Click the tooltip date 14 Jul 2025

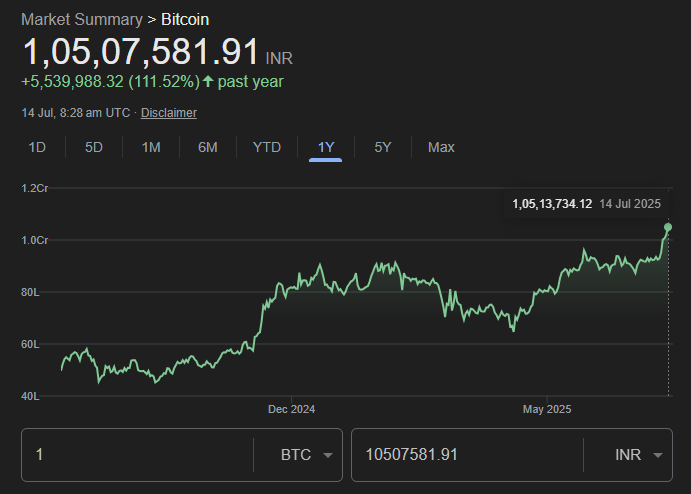click(630, 204)
